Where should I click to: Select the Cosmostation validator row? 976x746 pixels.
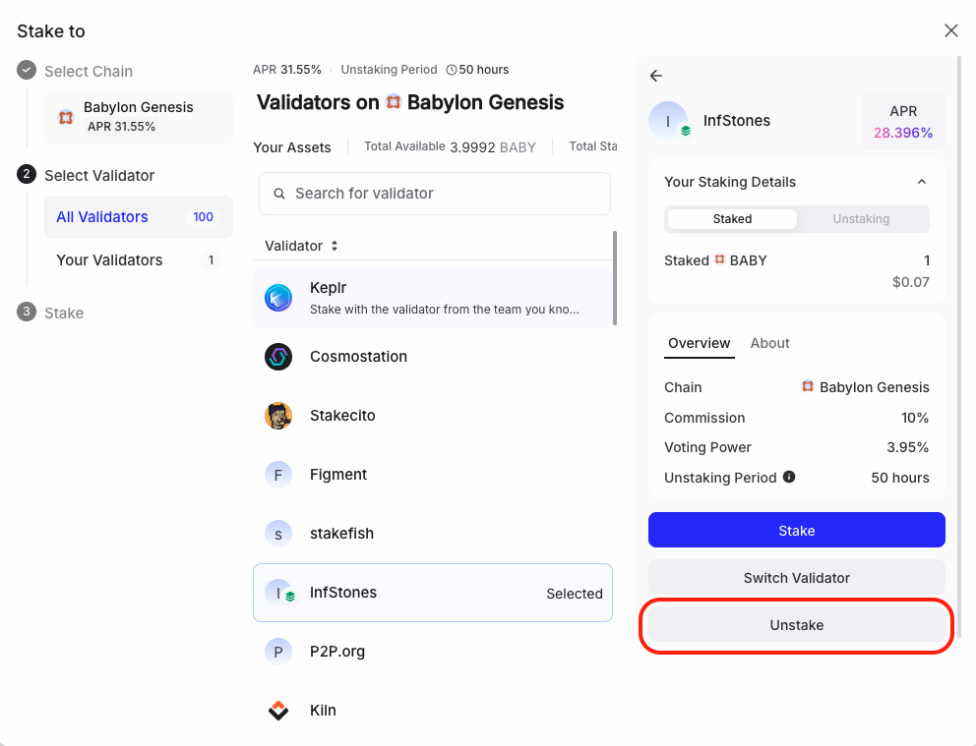(433, 357)
